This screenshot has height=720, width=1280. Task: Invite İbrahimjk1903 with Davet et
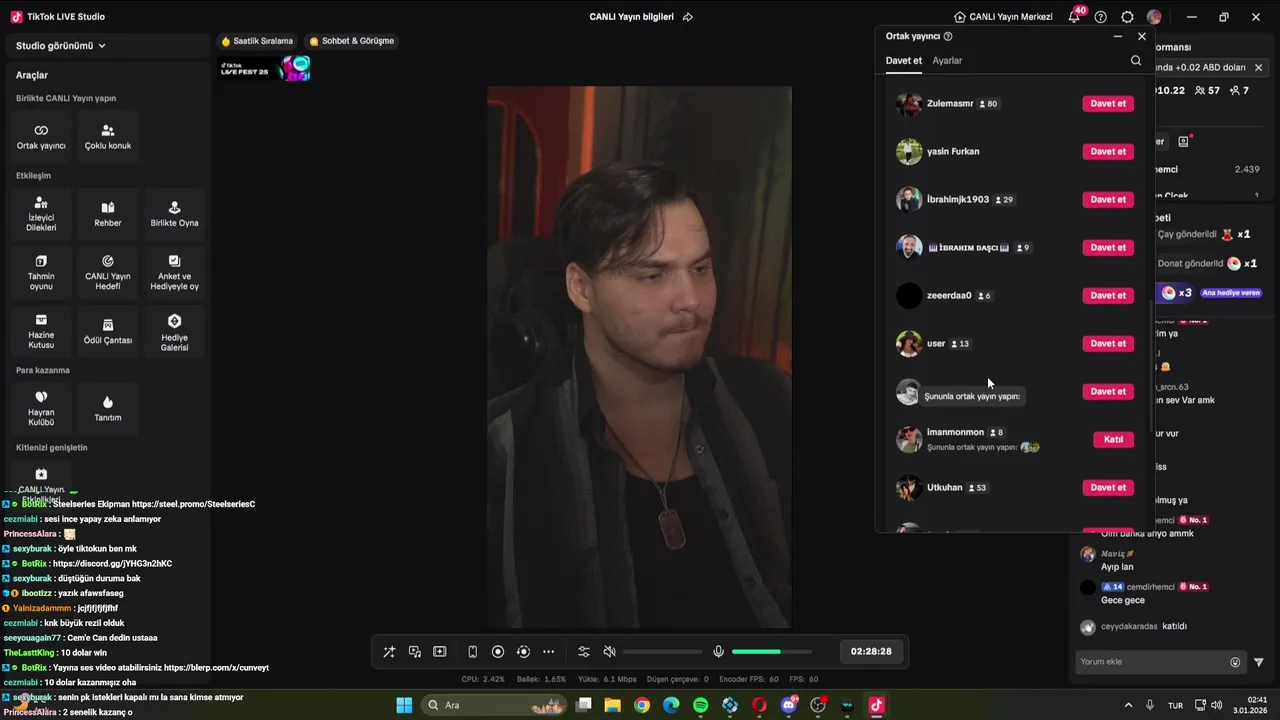pos(1108,200)
